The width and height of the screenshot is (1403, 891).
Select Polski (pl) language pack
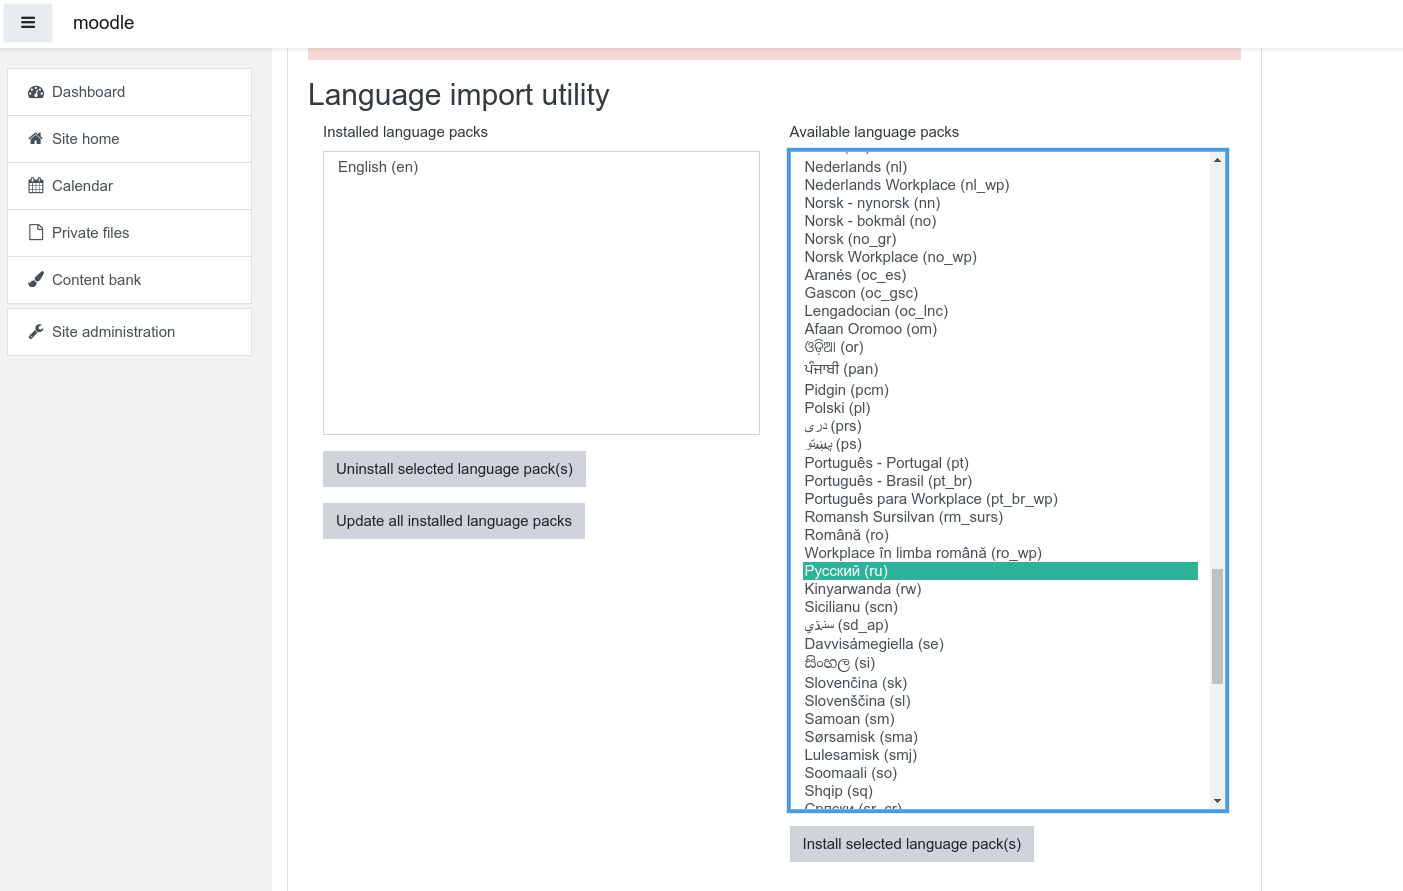837,408
